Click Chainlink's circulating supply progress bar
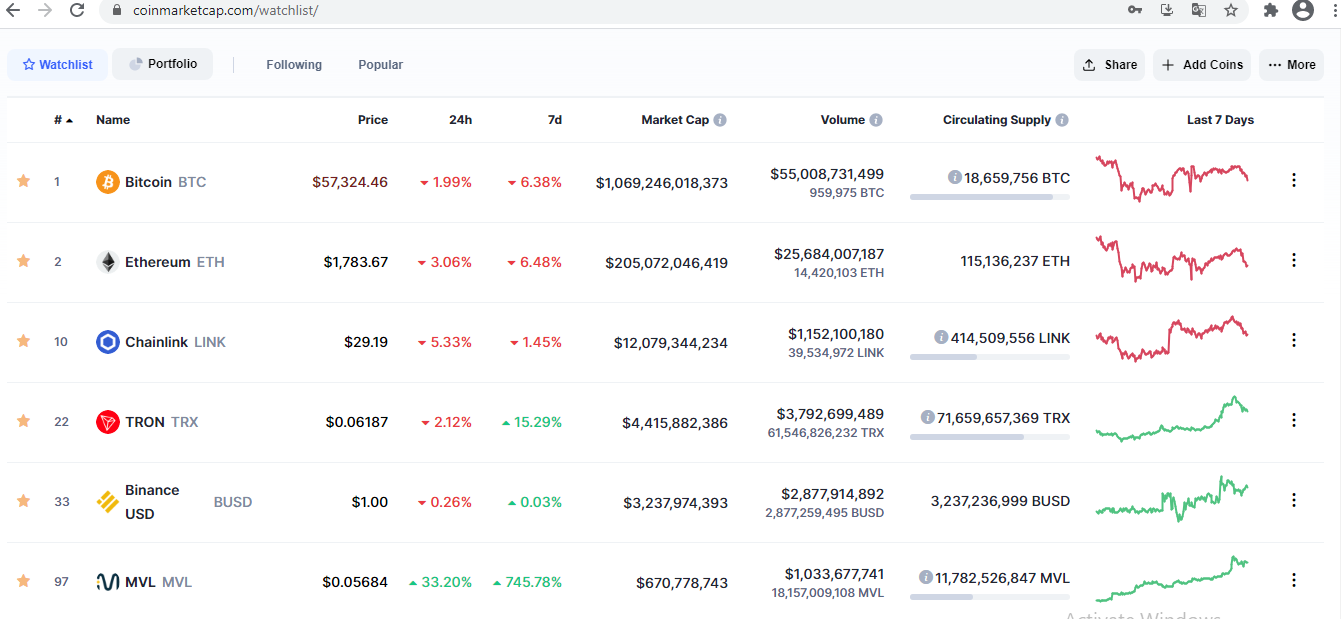The height and width of the screenshot is (619, 1341). click(990, 357)
